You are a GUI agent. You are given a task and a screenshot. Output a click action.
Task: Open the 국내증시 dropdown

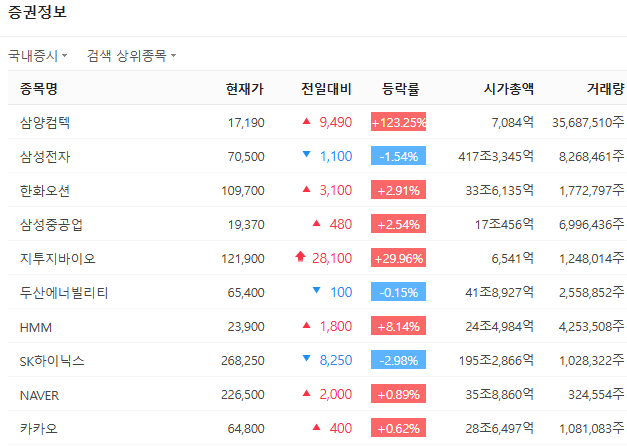click(x=38, y=56)
